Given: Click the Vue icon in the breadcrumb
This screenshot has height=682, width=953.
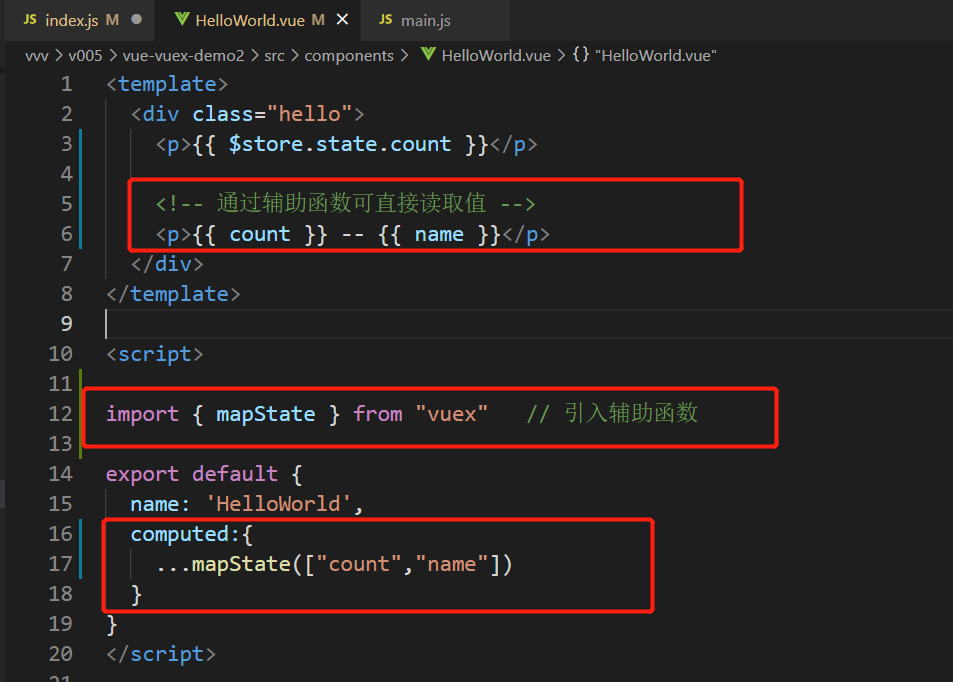Looking at the screenshot, I should pyautogui.click(x=428, y=55).
